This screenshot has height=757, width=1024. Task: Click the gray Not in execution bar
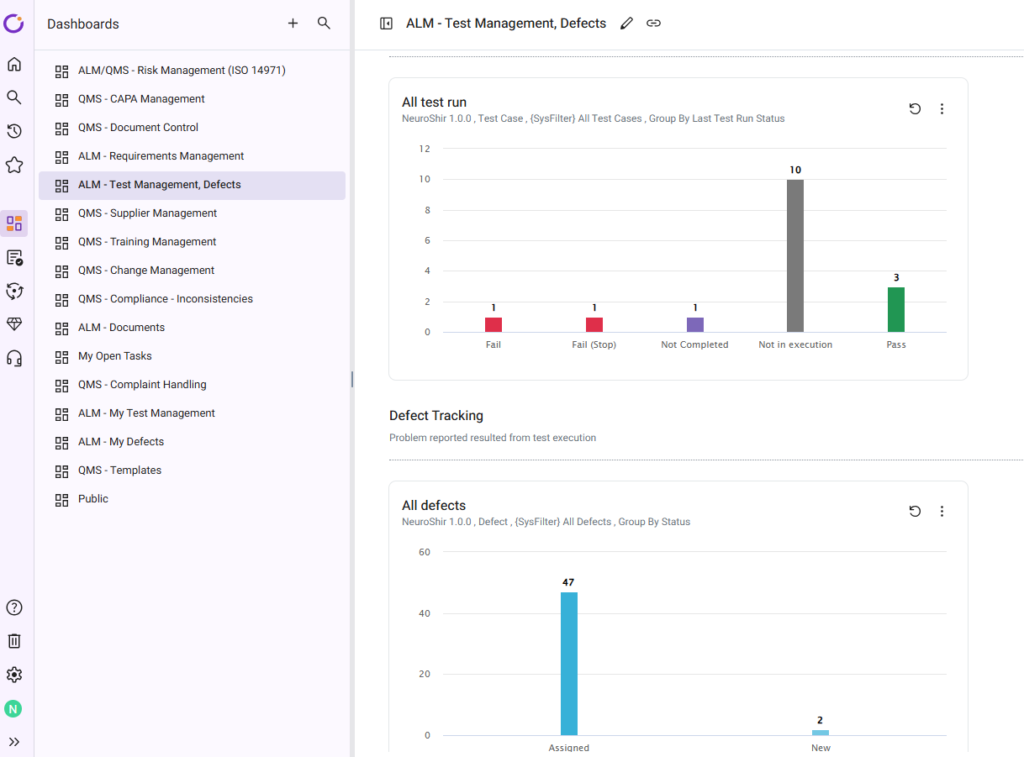point(795,256)
